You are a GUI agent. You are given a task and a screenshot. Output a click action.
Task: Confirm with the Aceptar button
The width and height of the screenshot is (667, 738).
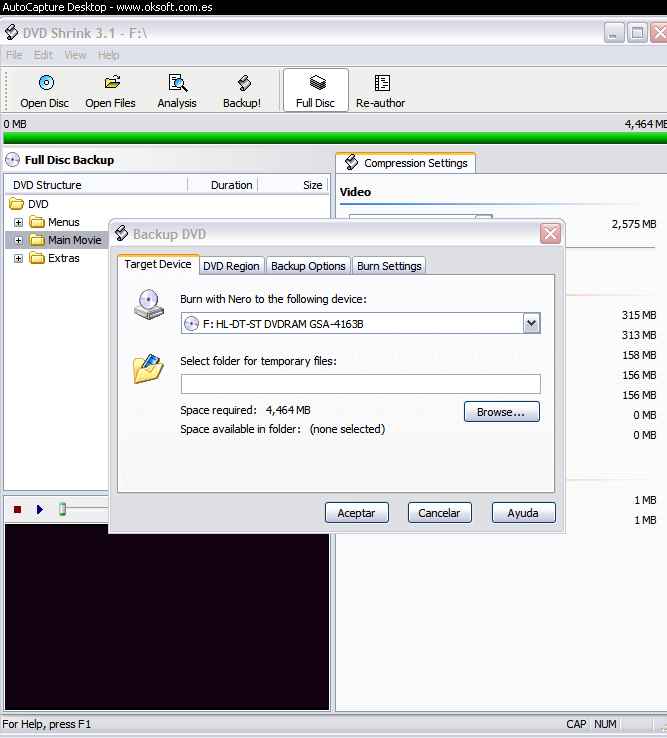(357, 513)
